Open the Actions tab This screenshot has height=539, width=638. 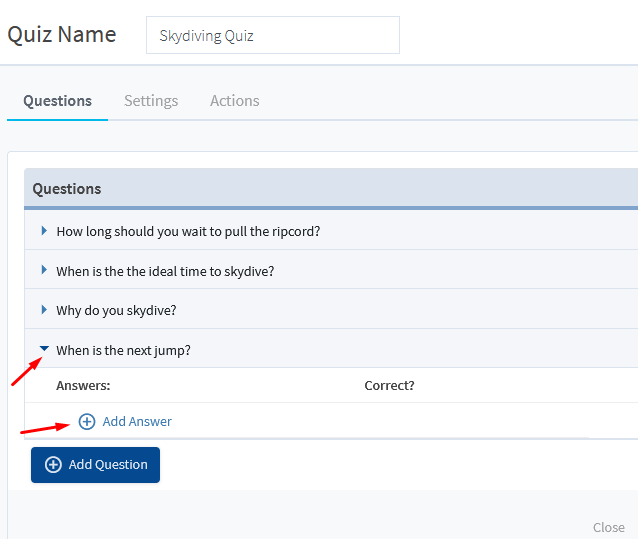click(x=234, y=101)
